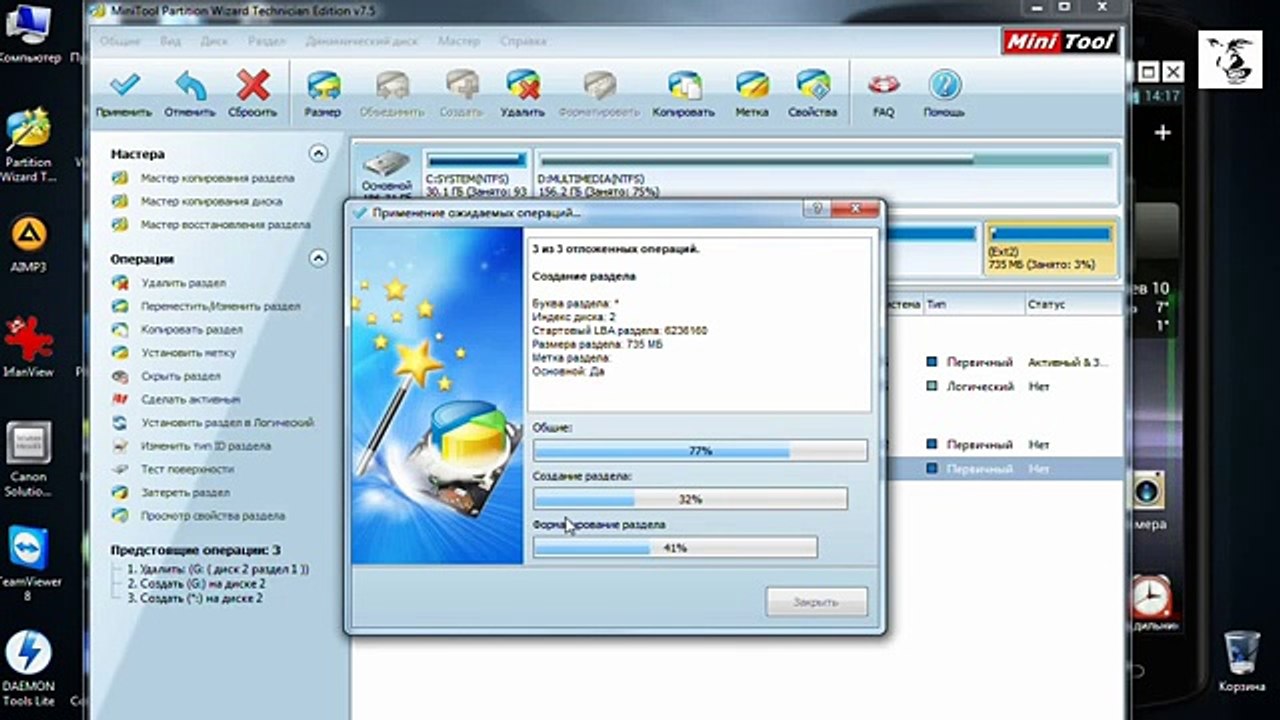Select pending operation 2. Создать (G:) на диске 2

coord(196,583)
